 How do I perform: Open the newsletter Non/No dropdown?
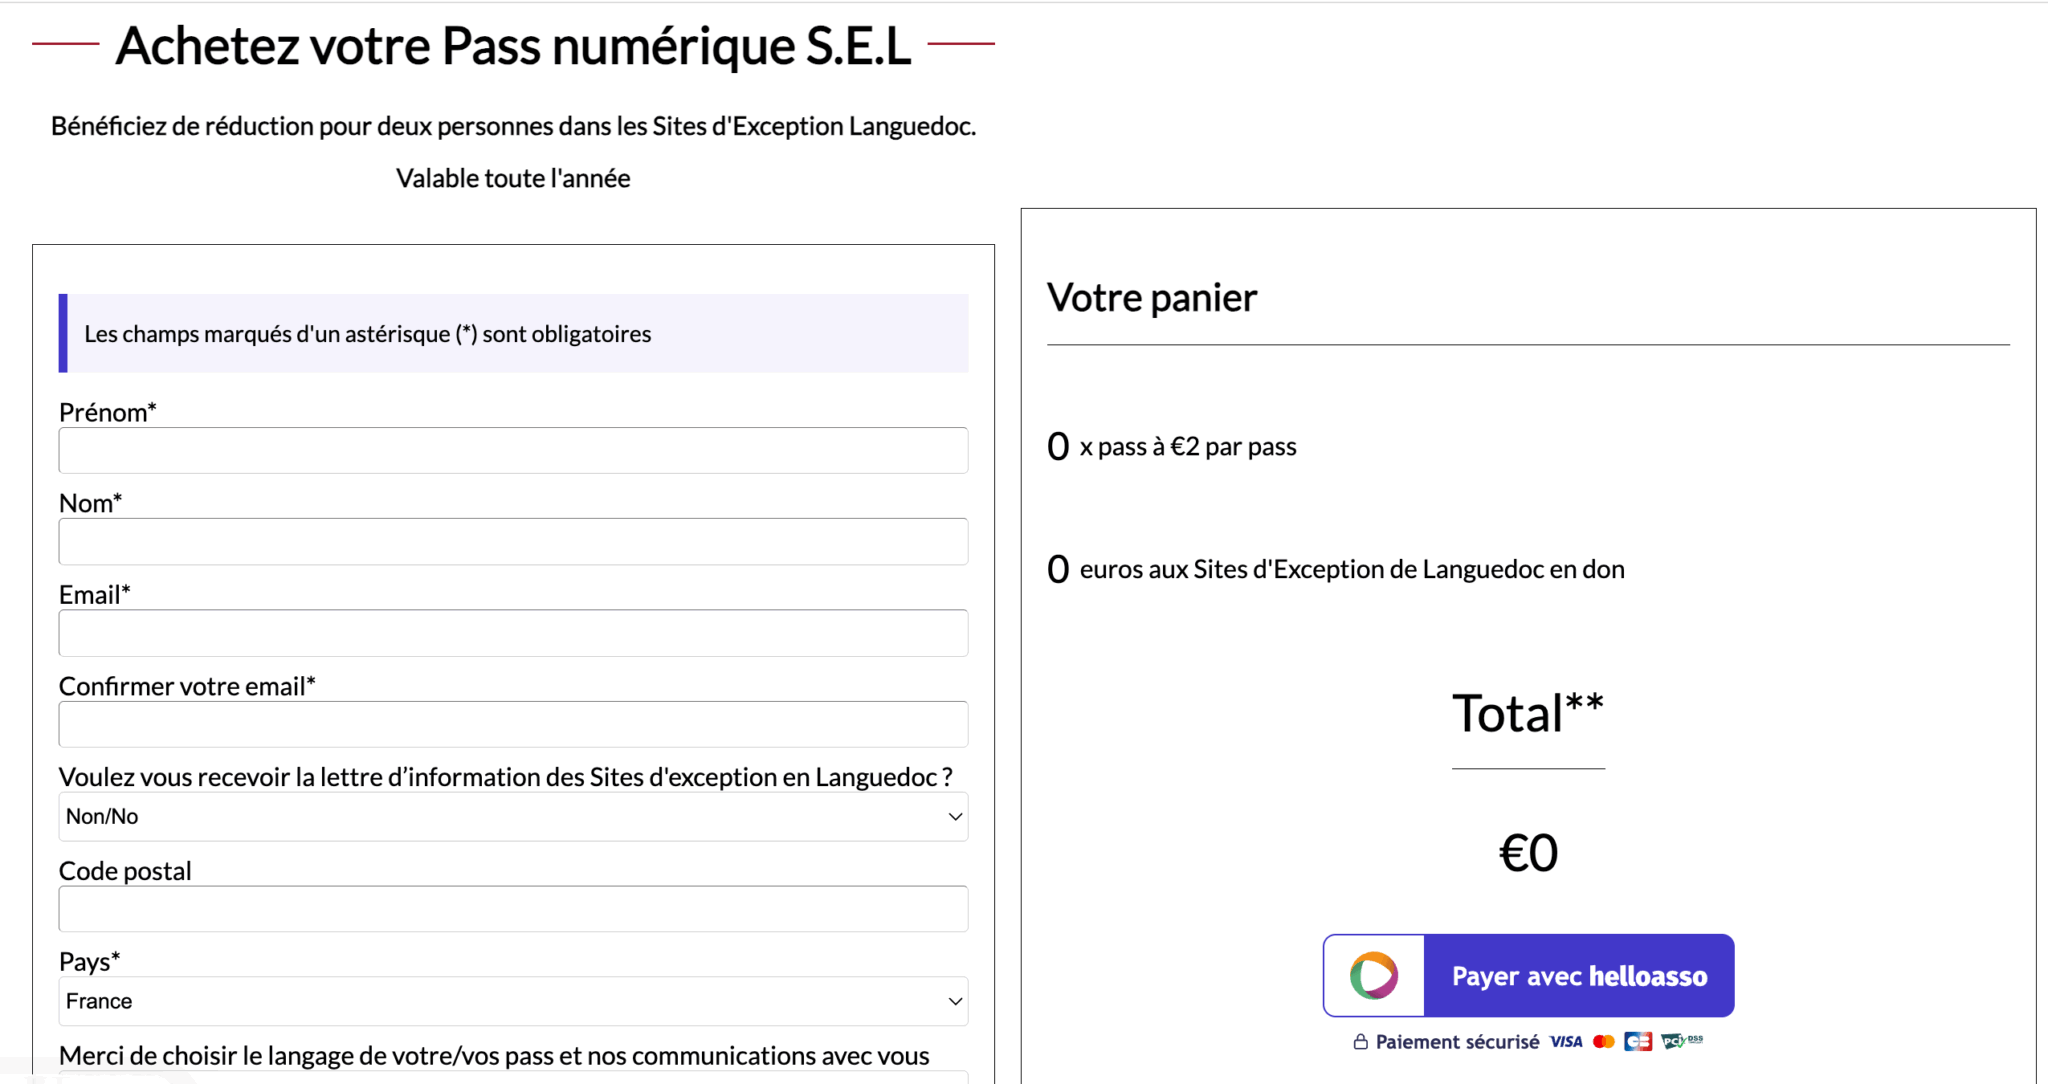pyautogui.click(x=512, y=816)
